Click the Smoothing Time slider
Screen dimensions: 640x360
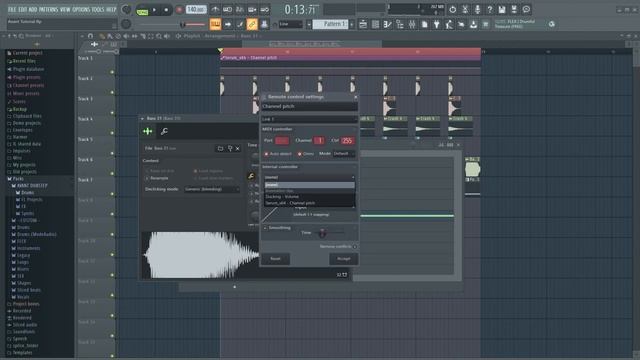328,233
